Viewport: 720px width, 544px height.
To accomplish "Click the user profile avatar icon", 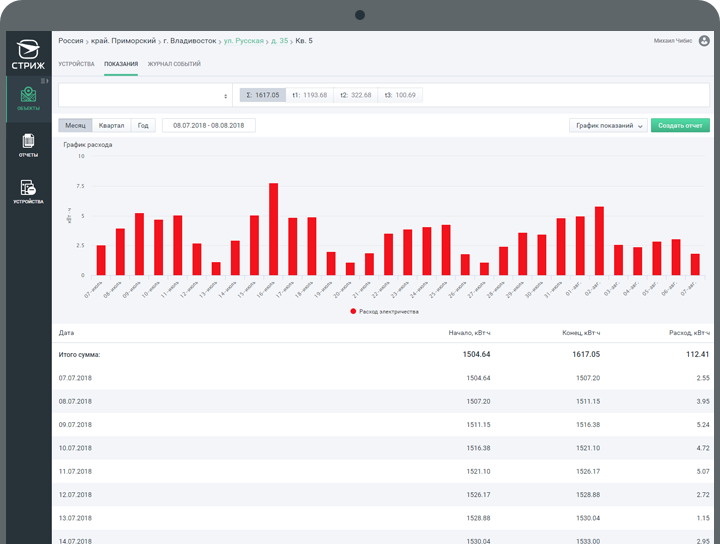I will [704, 41].
